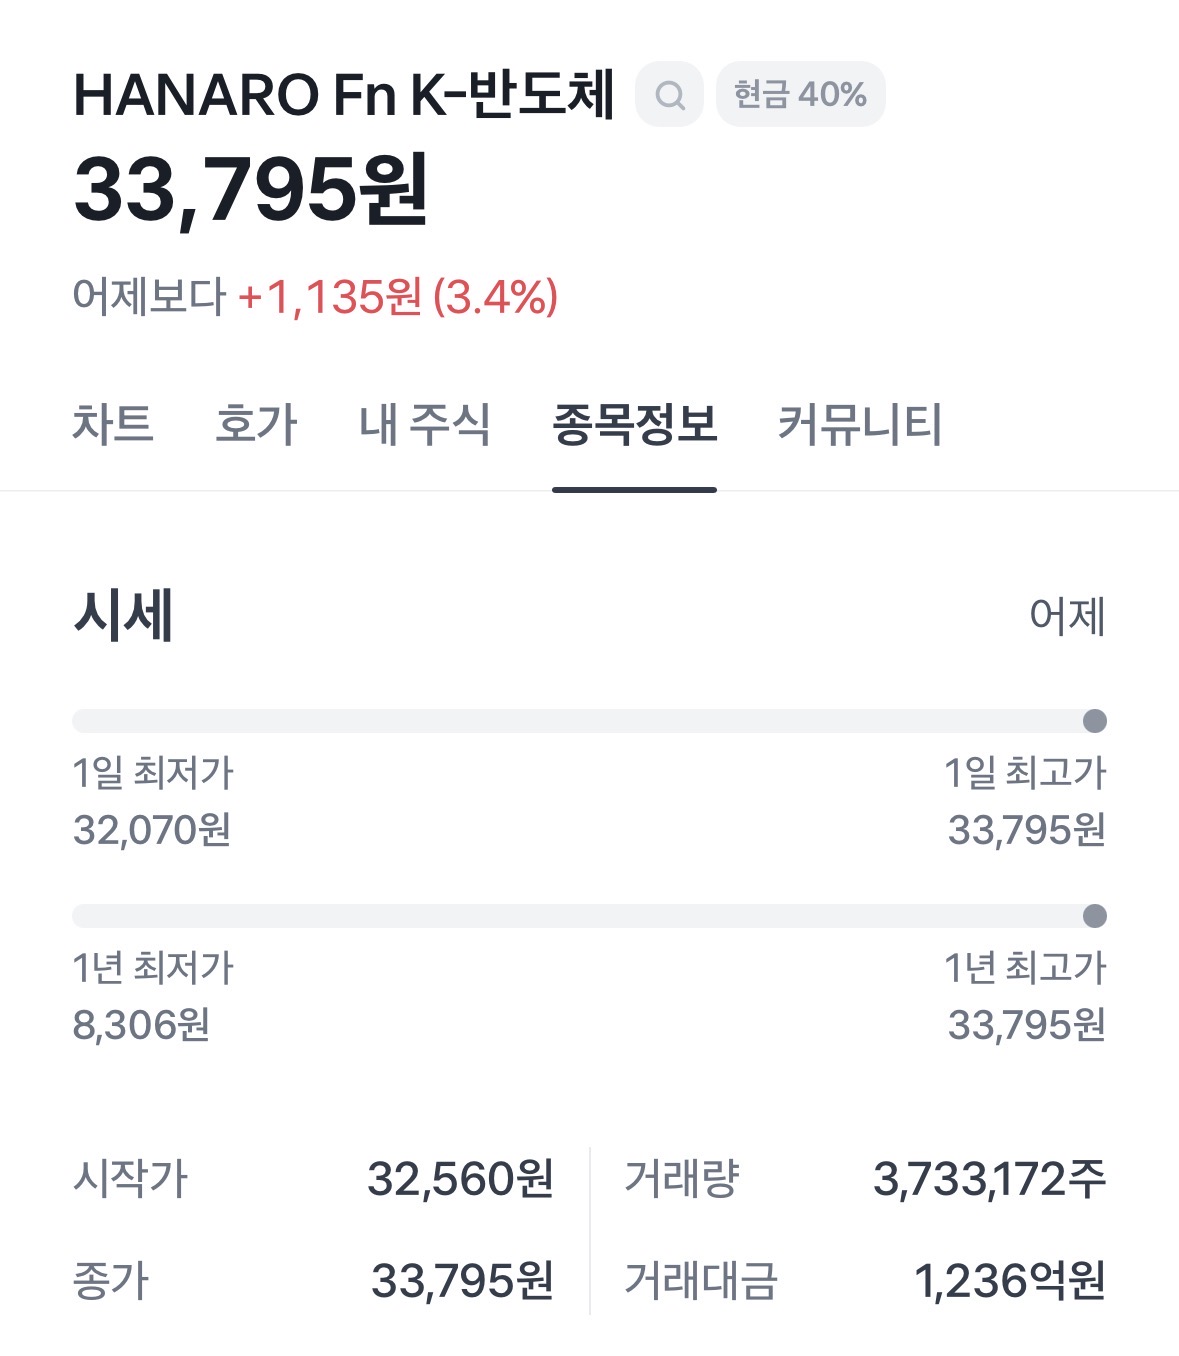Image resolution: width=1179 pixels, height=1356 pixels.
Task: Open the 호가 tab
Action: tap(256, 424)
